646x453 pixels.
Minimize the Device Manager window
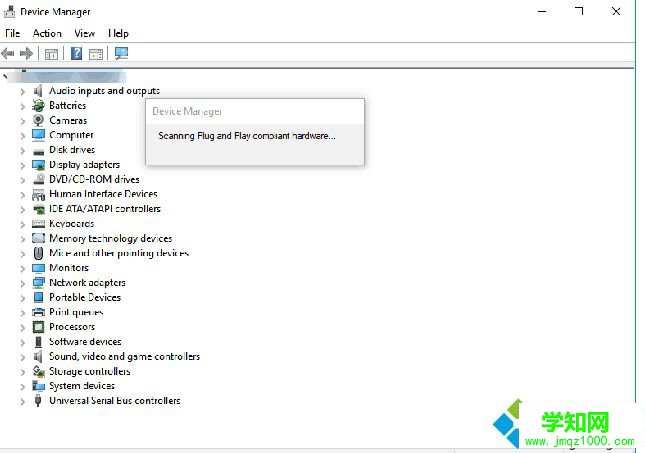point(542,12)
